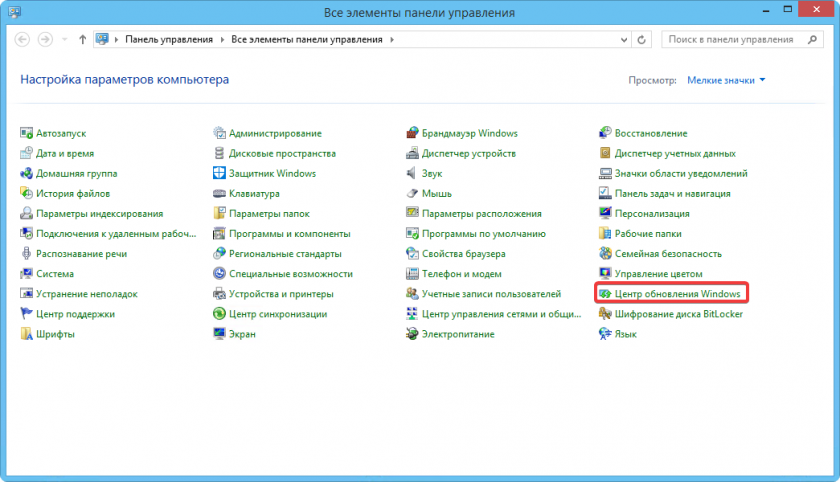Click the Панель управления breadcrumb segment
This screenshot has height=482, width=840.
(x=169, y=40)
